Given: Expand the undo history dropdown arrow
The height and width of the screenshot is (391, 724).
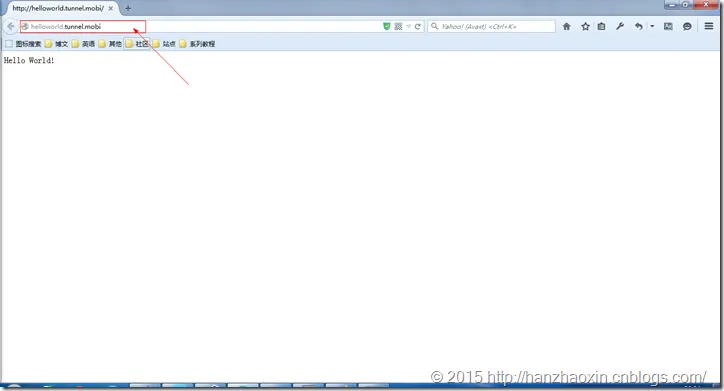Looking at the screenshot, I should 652,26.
